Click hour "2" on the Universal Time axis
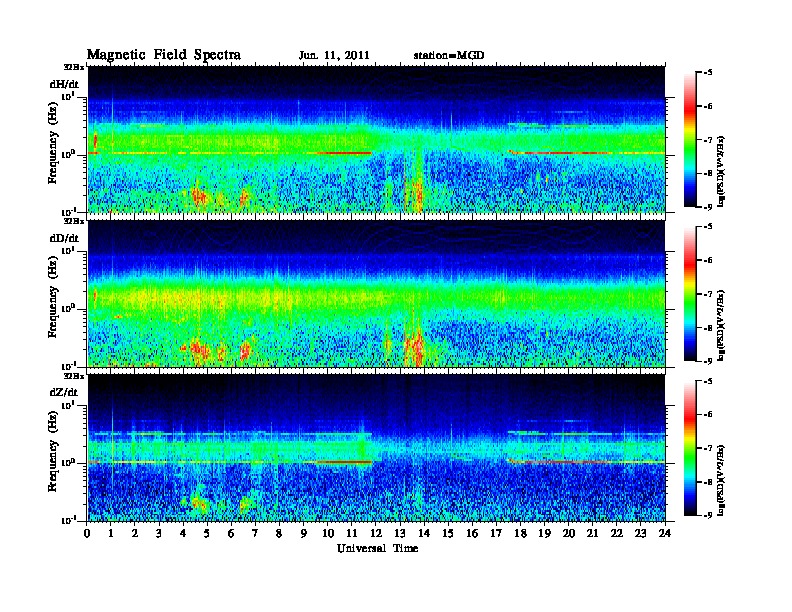Screen dimensions: 792x612 click(x=135, y=534)
